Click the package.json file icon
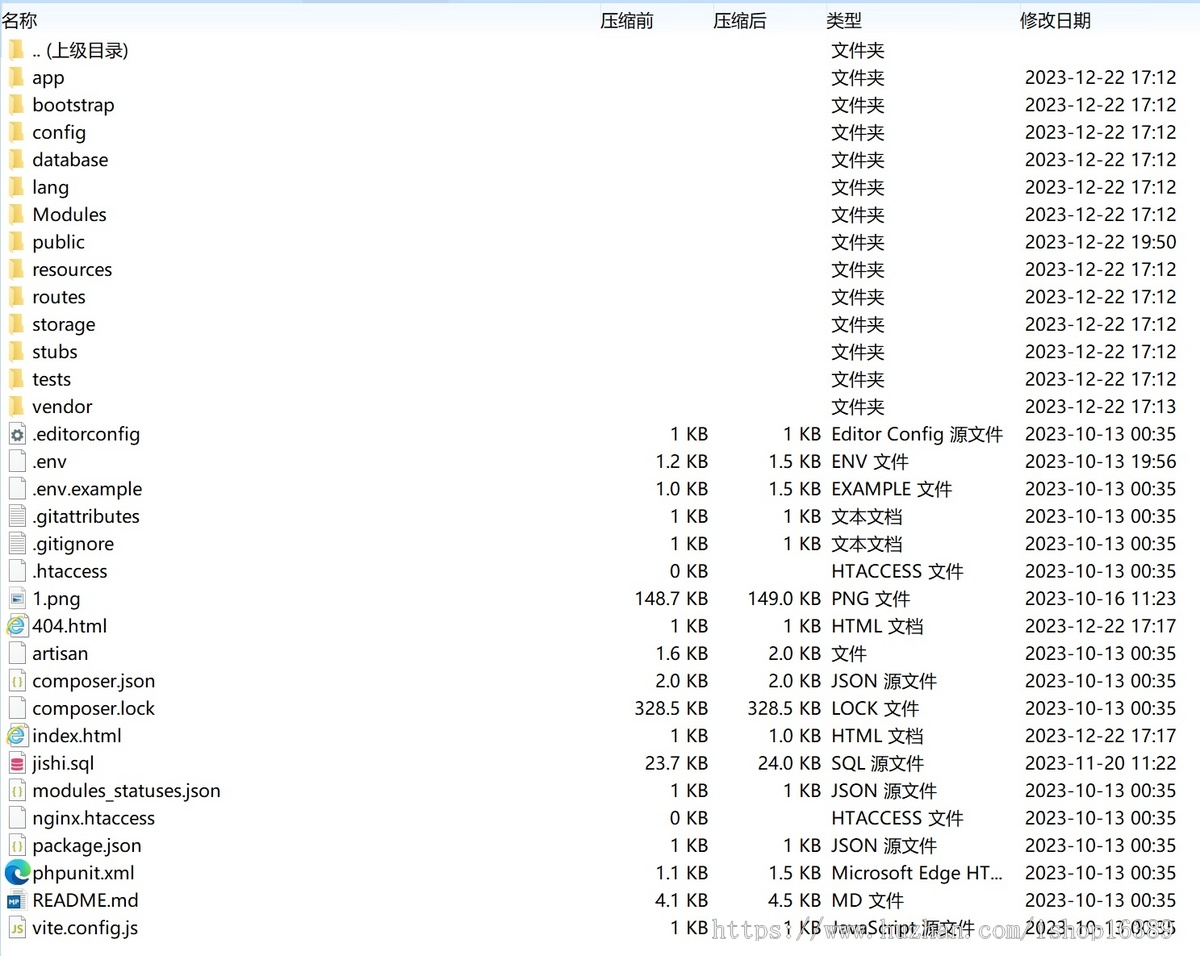 17,846
